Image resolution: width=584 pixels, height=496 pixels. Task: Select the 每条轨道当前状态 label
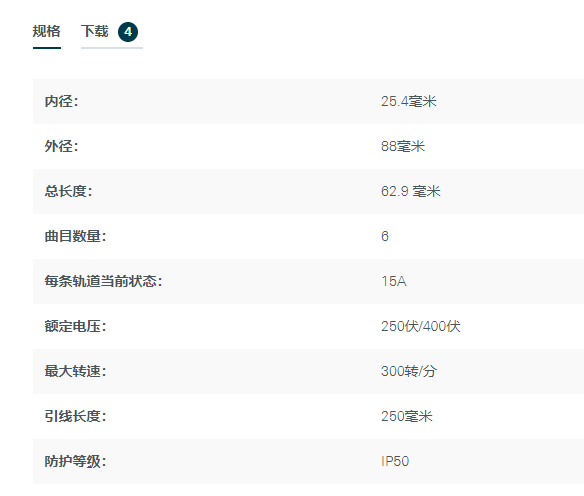(x=104, y=281)
